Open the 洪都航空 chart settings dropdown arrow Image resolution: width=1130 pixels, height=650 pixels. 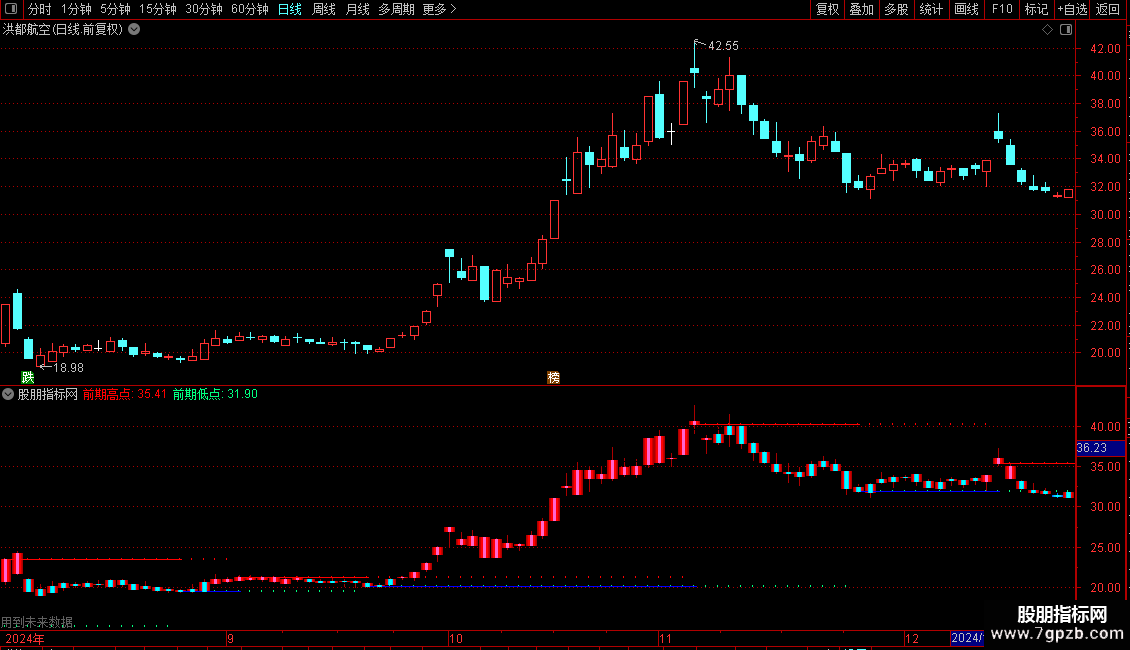coord(134,30)
